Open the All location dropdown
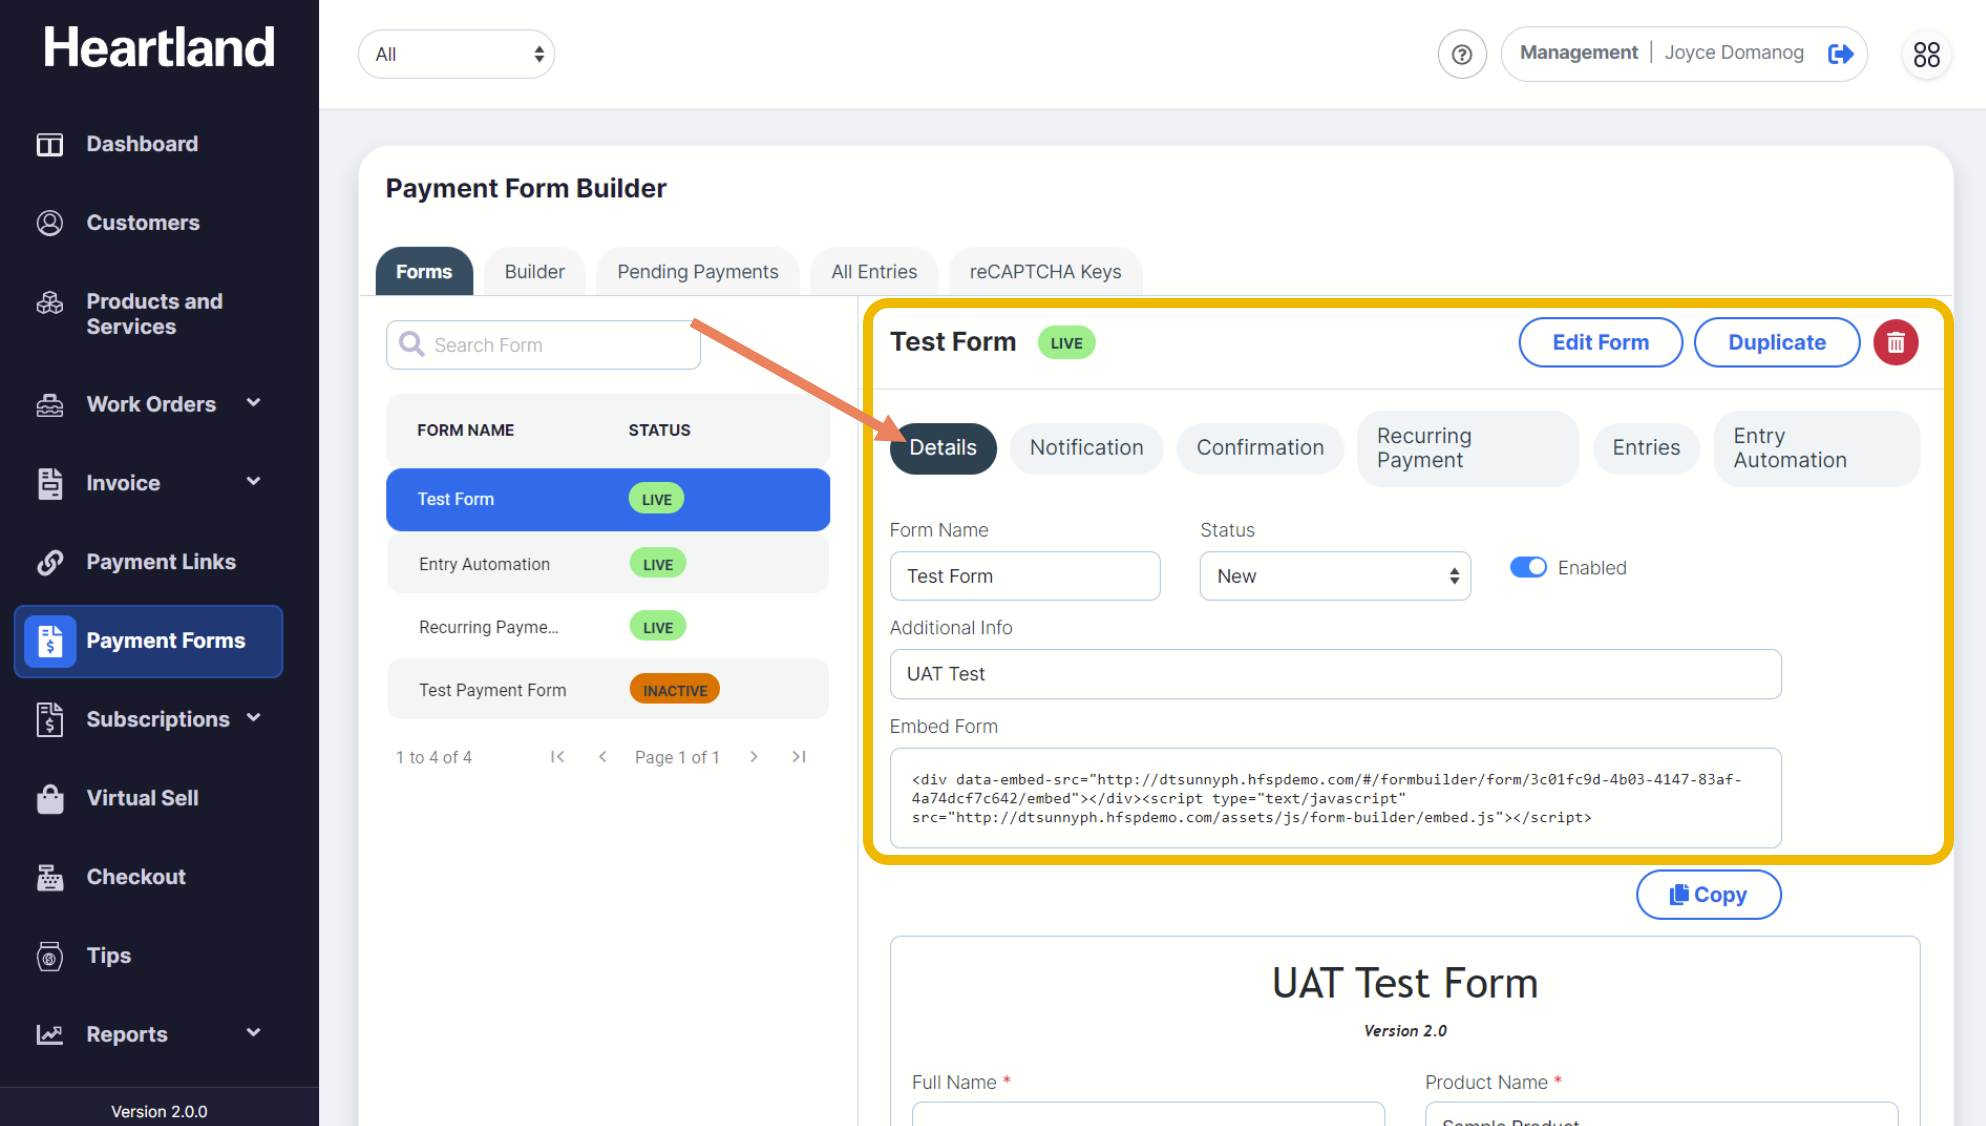Viewport: 1986px width, 1126px height. point(456,54)
